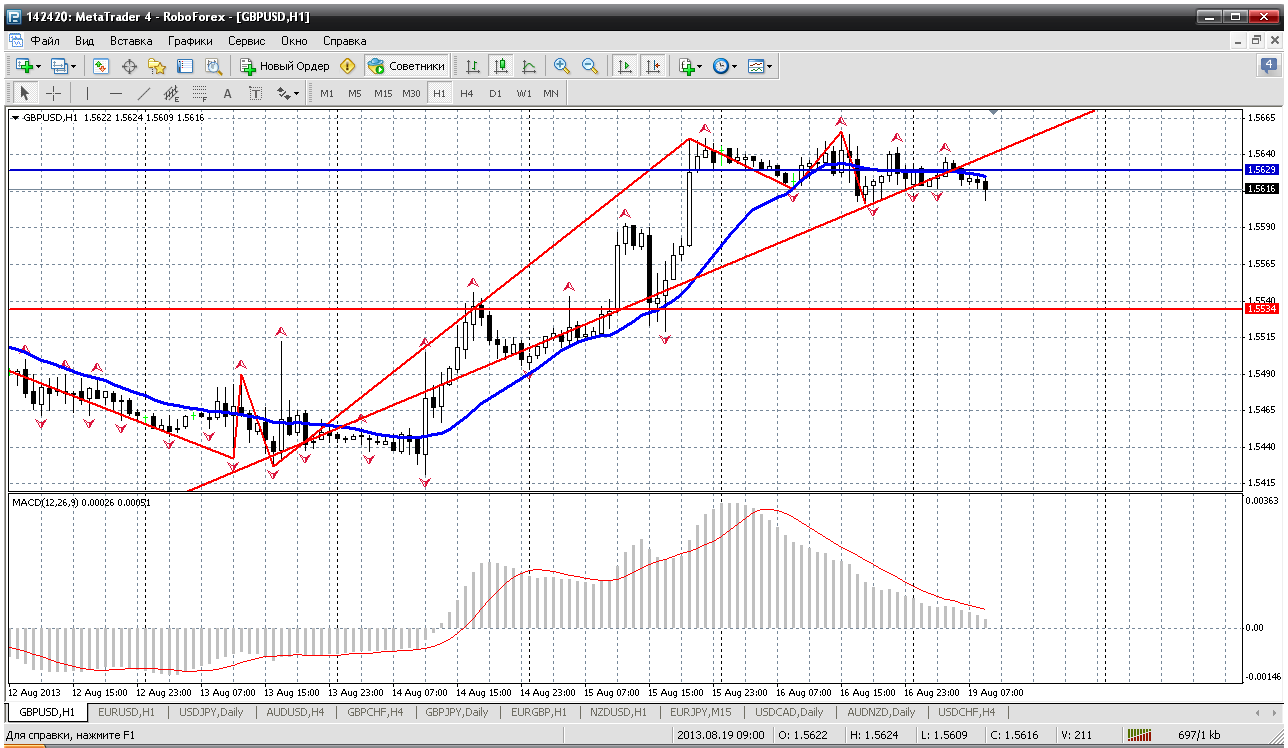Toggle the Terminal panel icon

click(185, 66)
